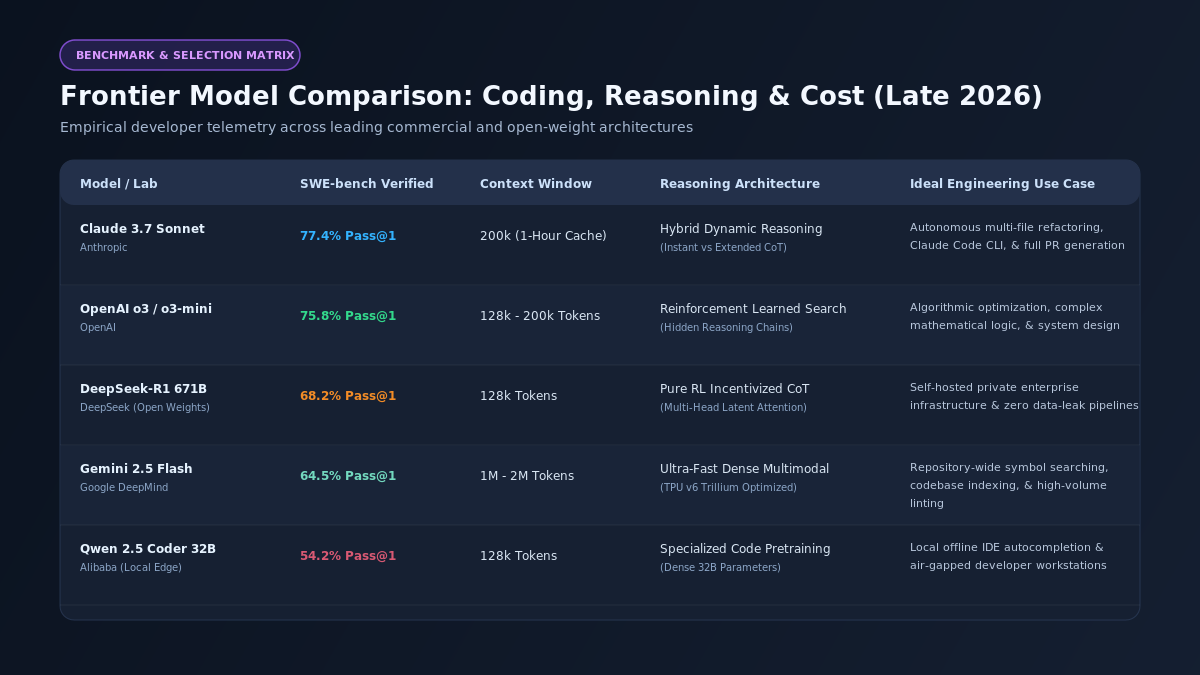Viewport: 1200px width, 675px height.
Task: Click the "DeepSeek (Open Weights)" lab label
Action: click(145, 407)
